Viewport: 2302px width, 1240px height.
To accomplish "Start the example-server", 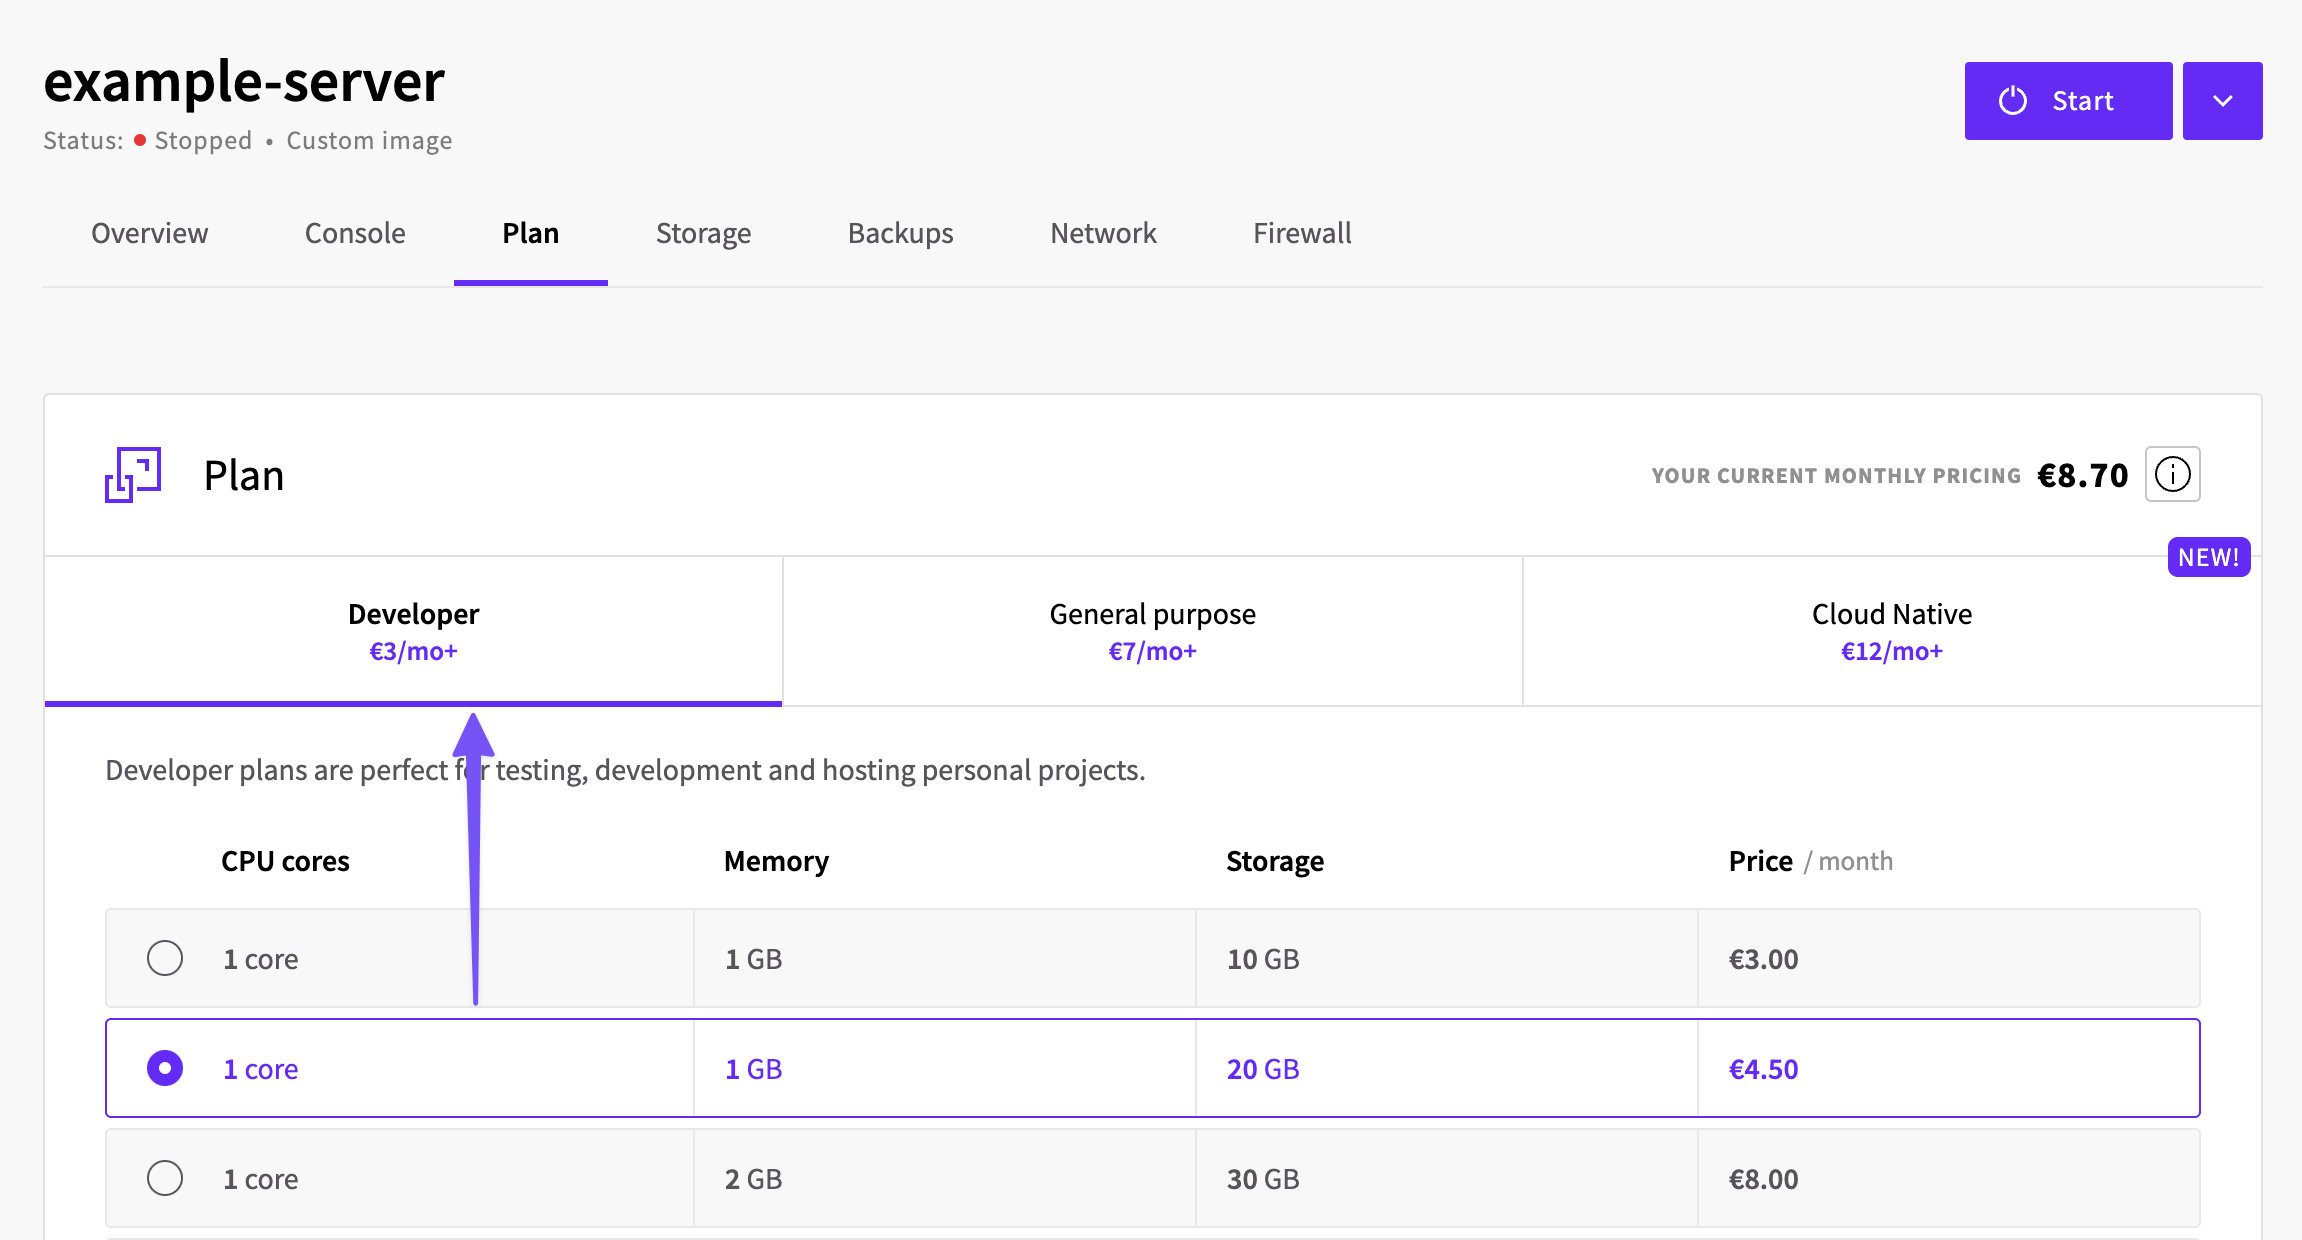I will click(x=2068, y=101).
